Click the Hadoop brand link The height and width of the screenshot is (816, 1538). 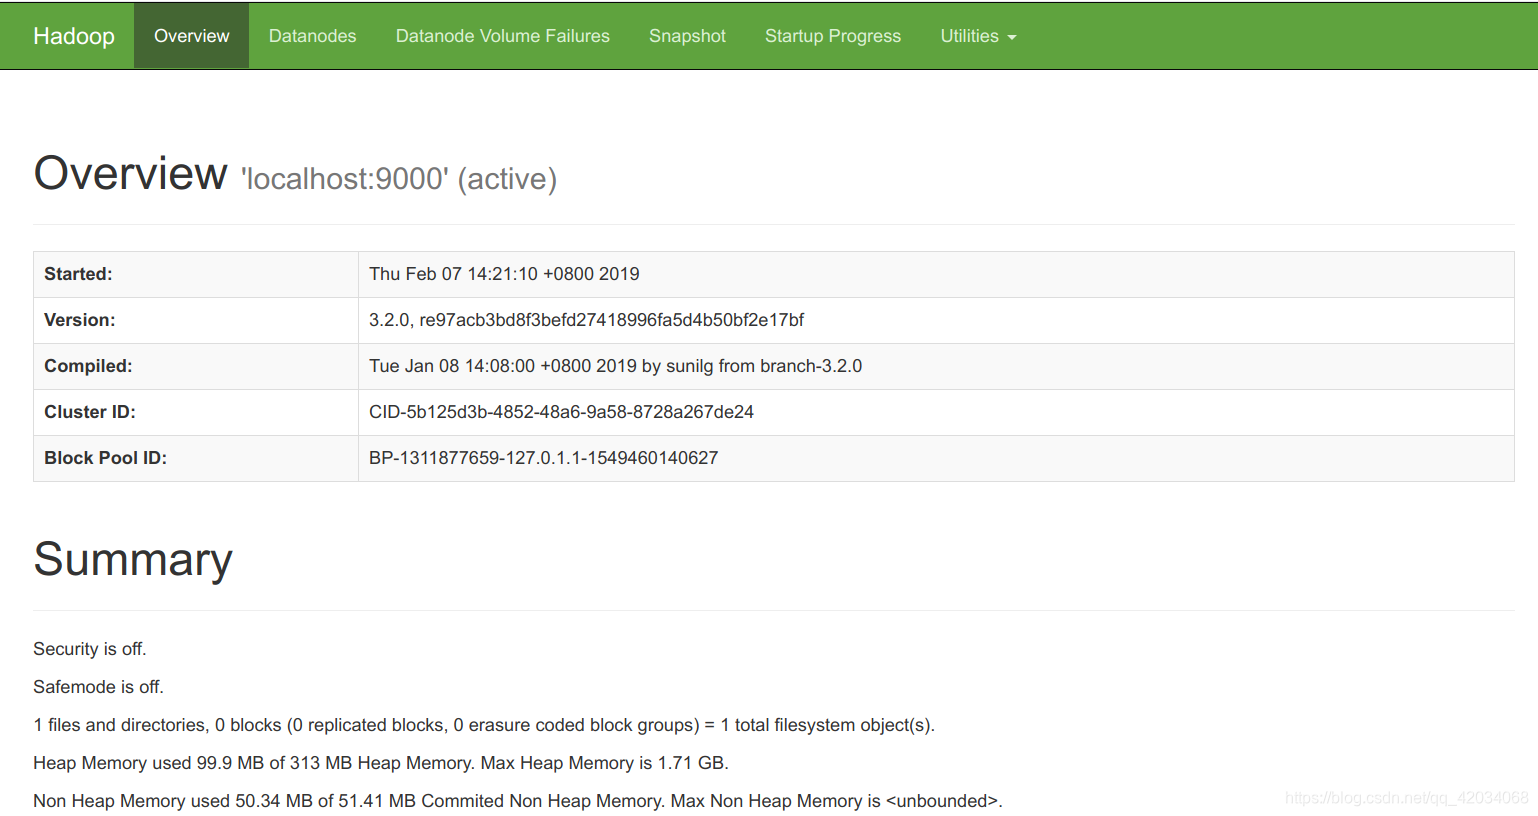[x=74, y=36]
